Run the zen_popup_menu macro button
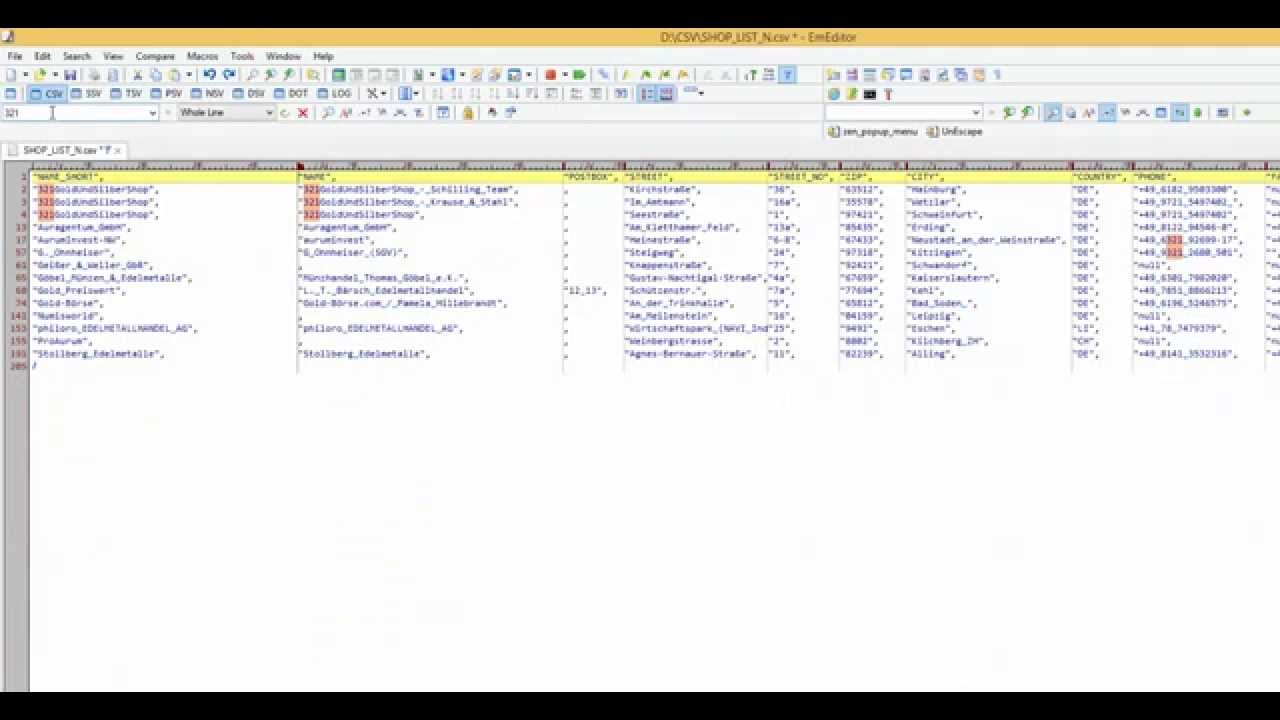 pos(873,131)
